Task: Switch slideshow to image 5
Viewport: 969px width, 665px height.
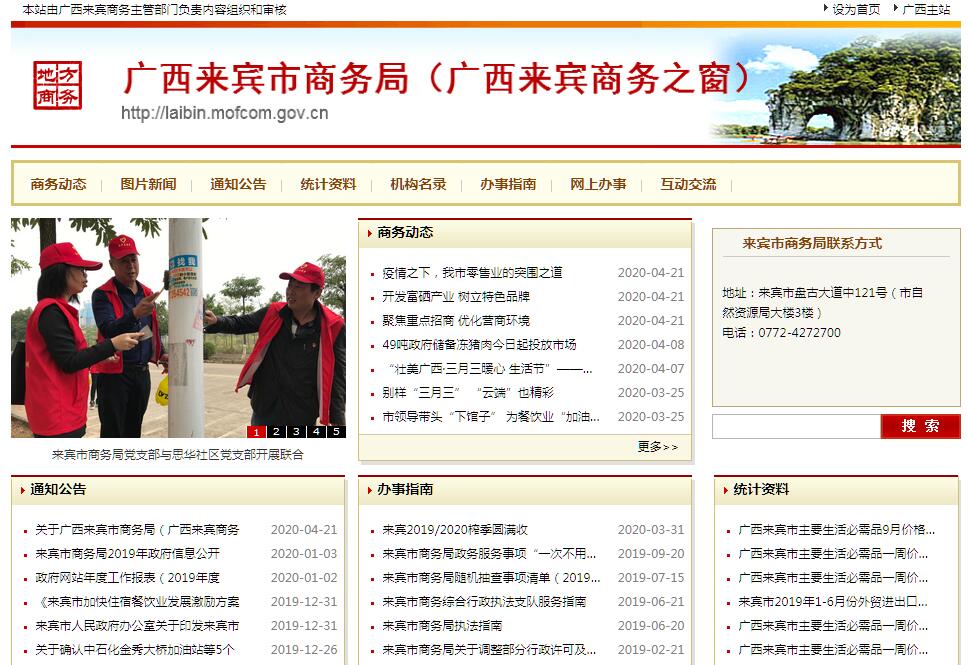Action: click(x=337, y=431)
